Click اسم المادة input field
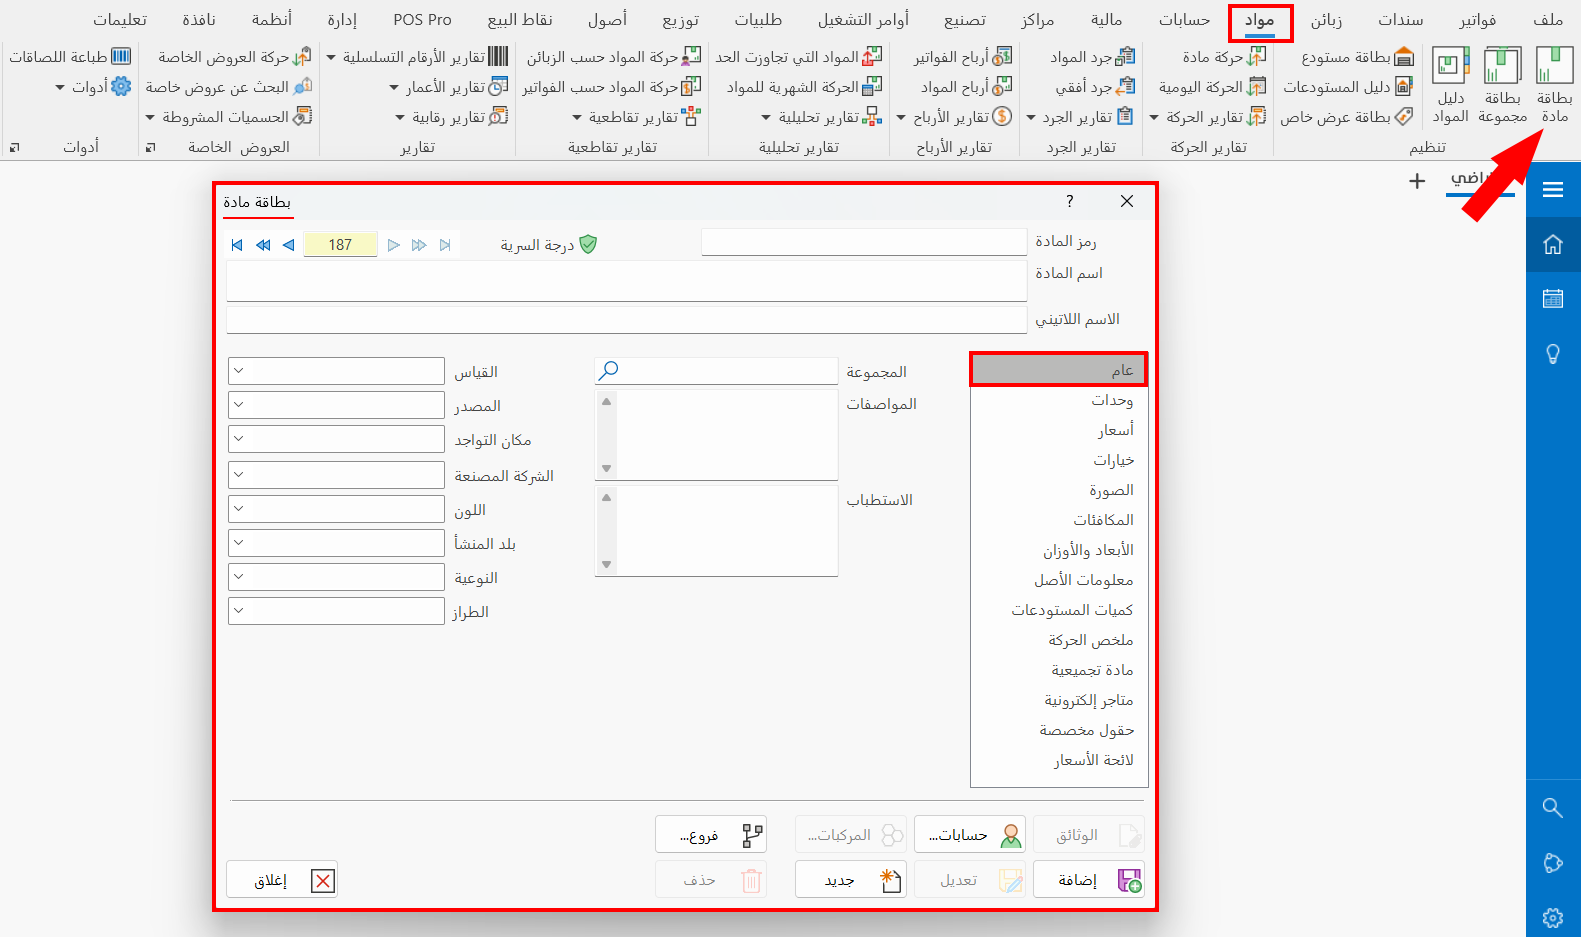1581x937 pixels. (627, 281)
